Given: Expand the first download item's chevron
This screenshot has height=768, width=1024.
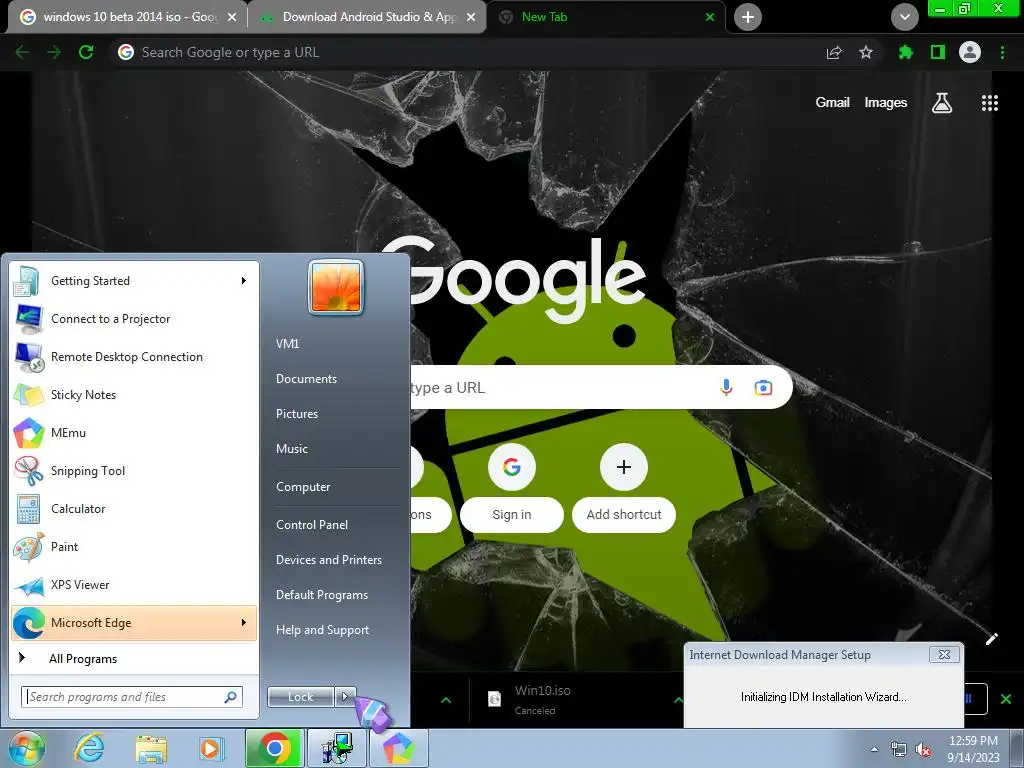Looking at the screenshot, I should [x=446, y=700].
